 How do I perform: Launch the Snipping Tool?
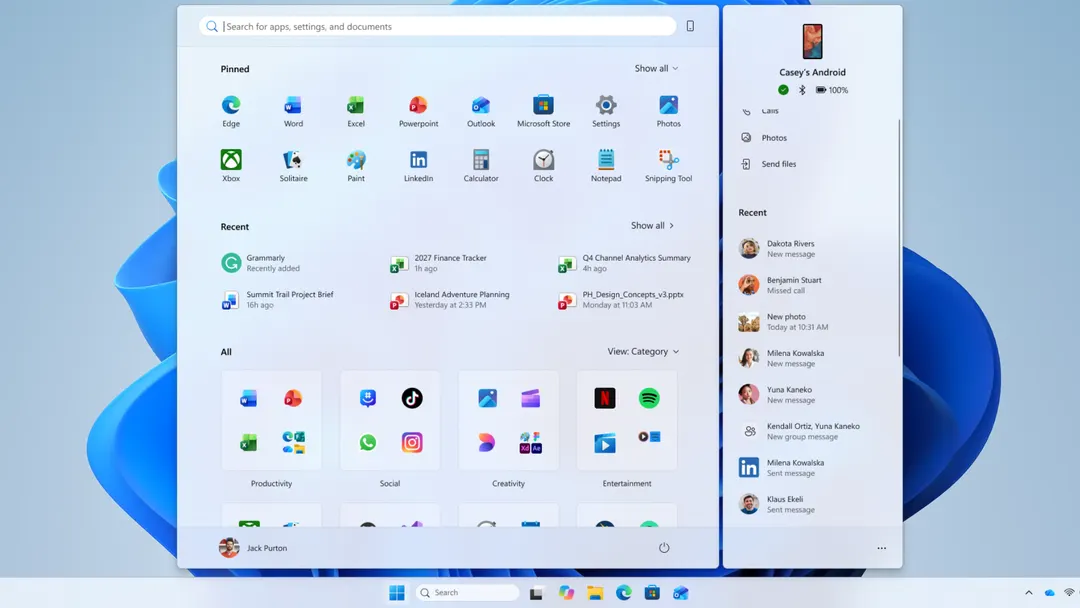click(x=668, y=165)
